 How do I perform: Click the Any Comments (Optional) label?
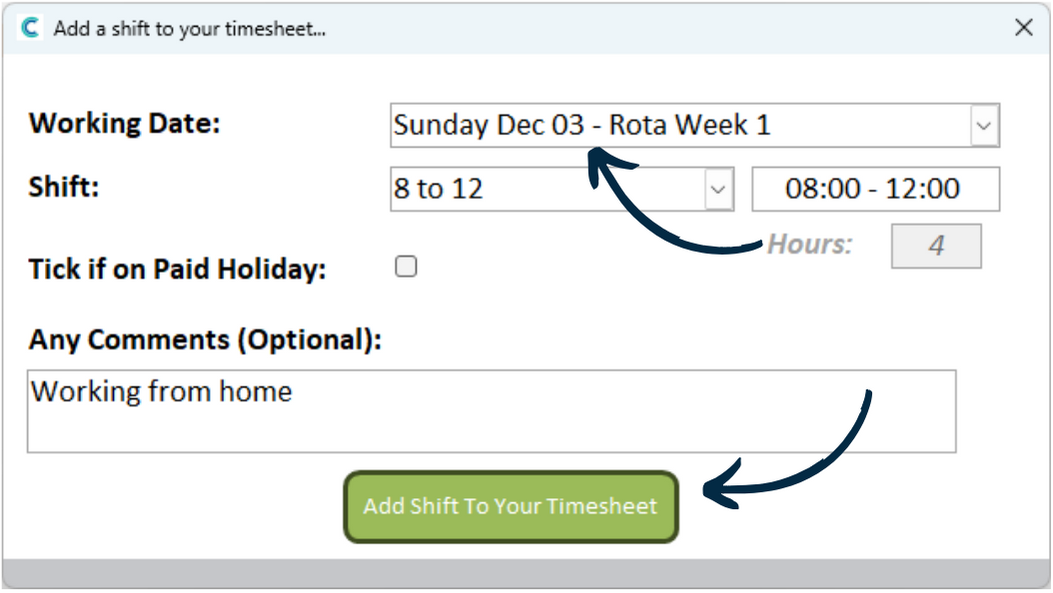(x=205, y=340)
